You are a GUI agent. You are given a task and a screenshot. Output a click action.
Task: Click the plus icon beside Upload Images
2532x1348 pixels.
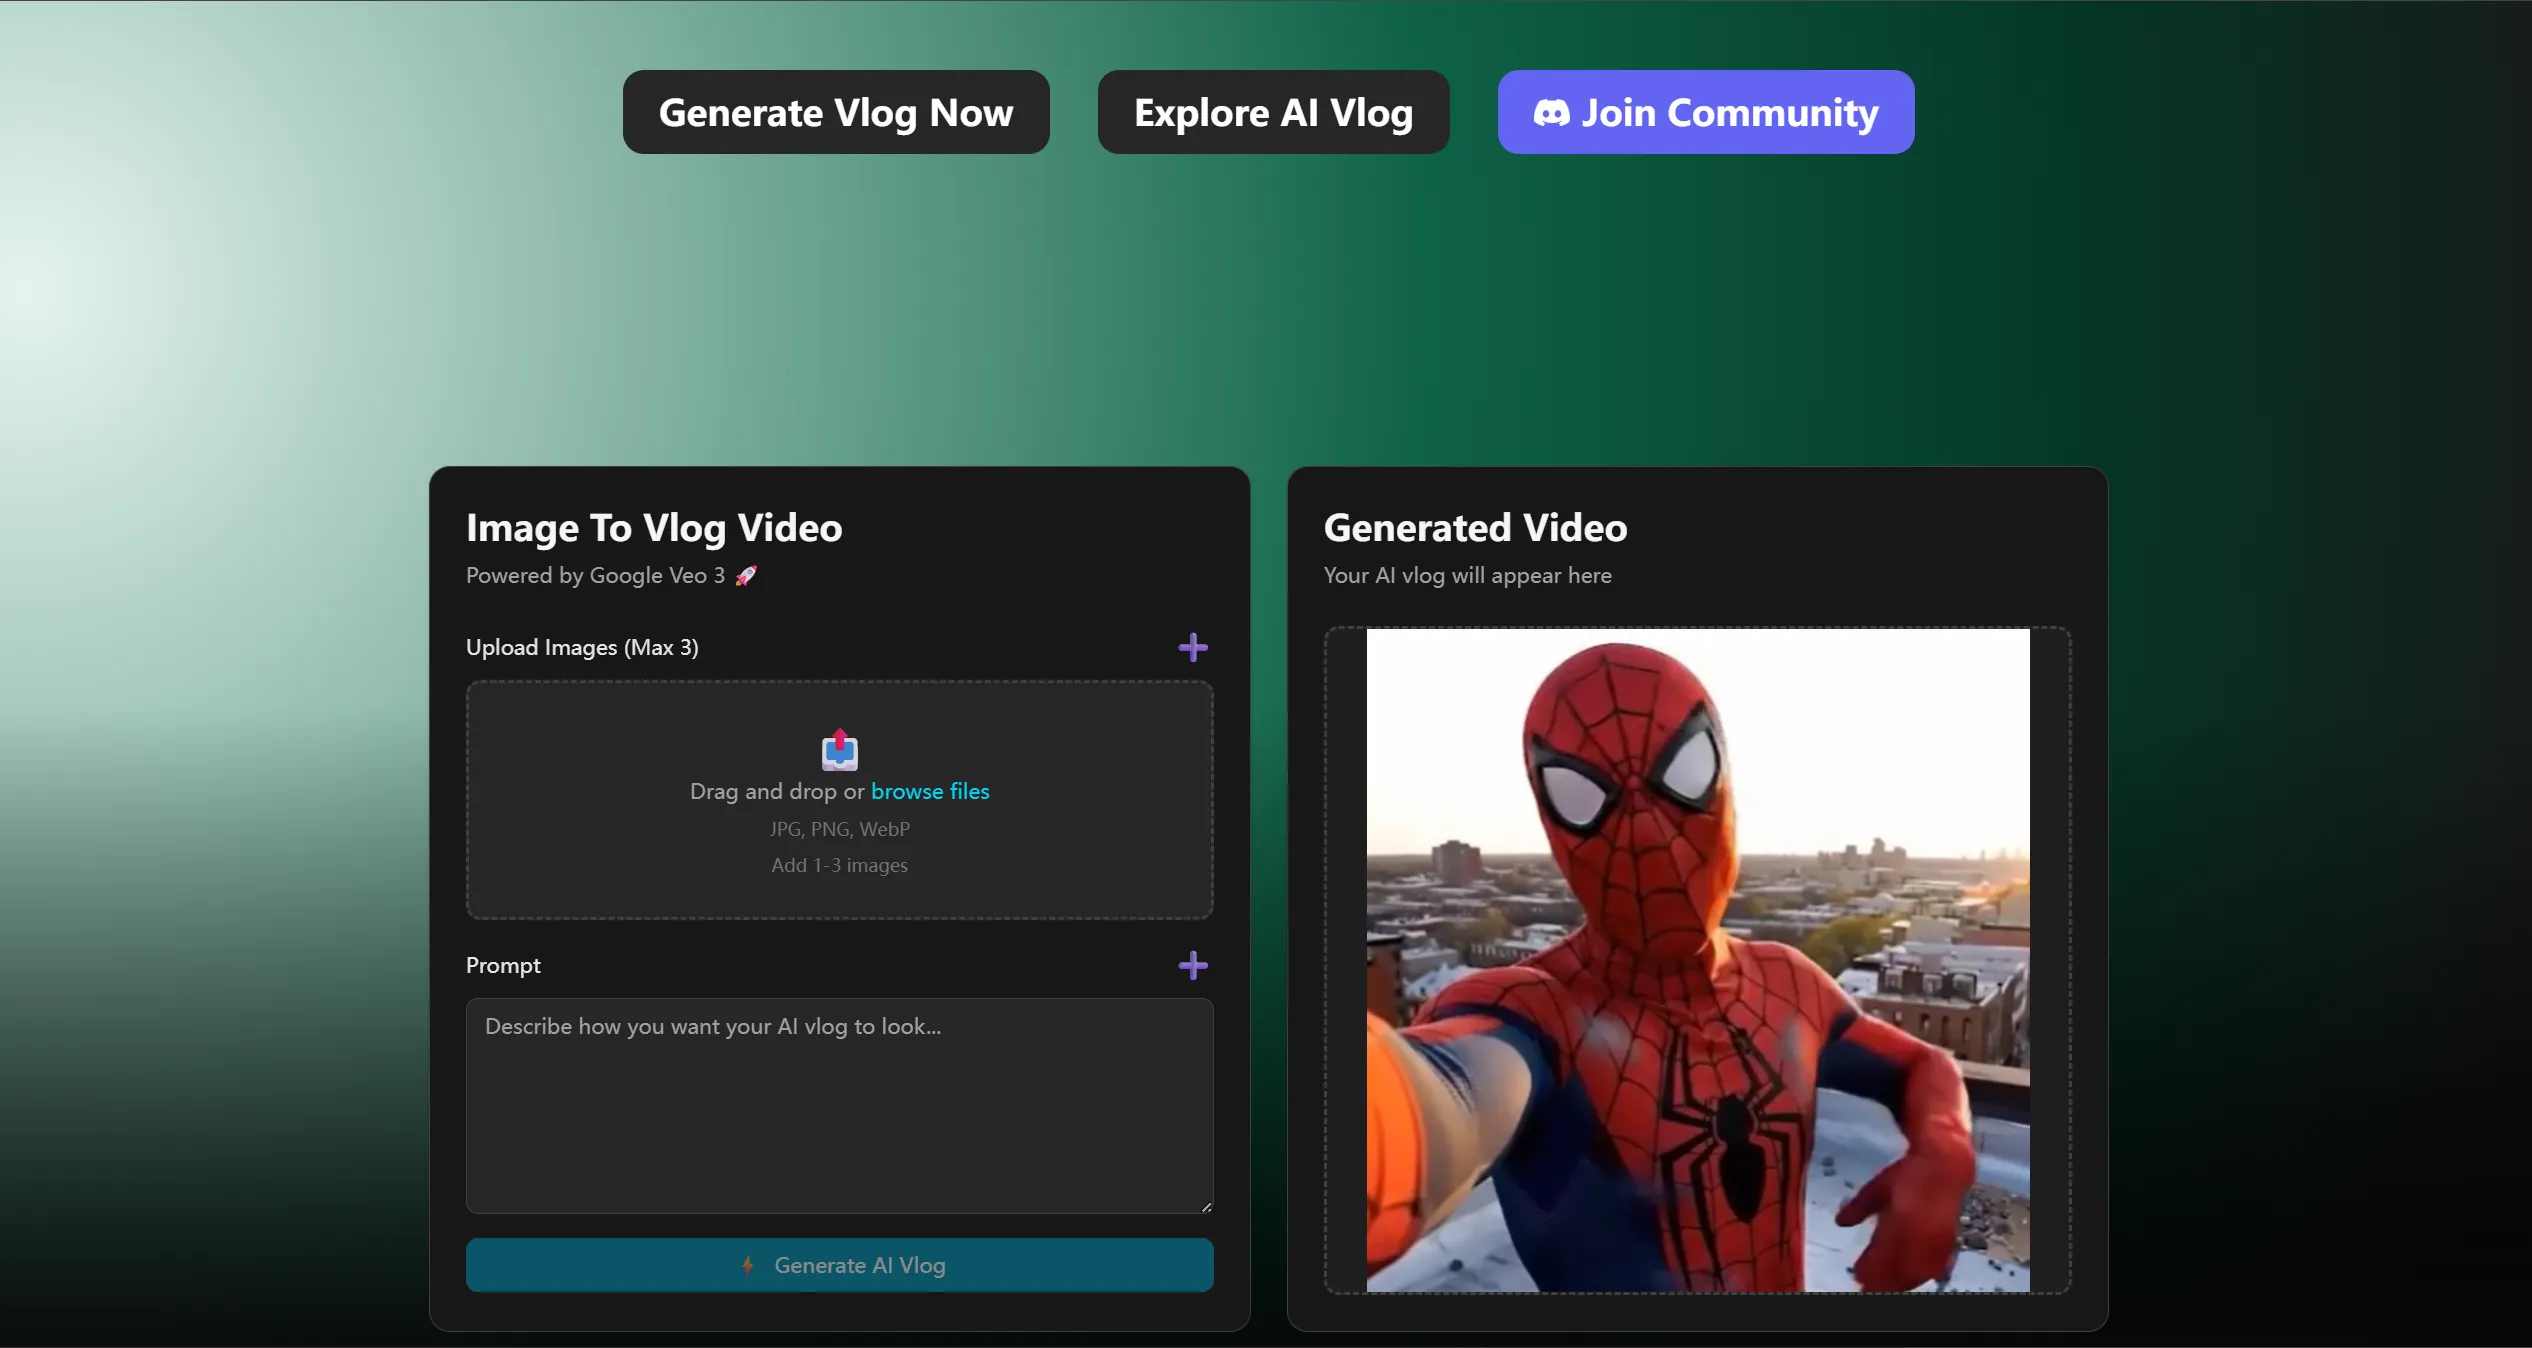[1192, 647]
